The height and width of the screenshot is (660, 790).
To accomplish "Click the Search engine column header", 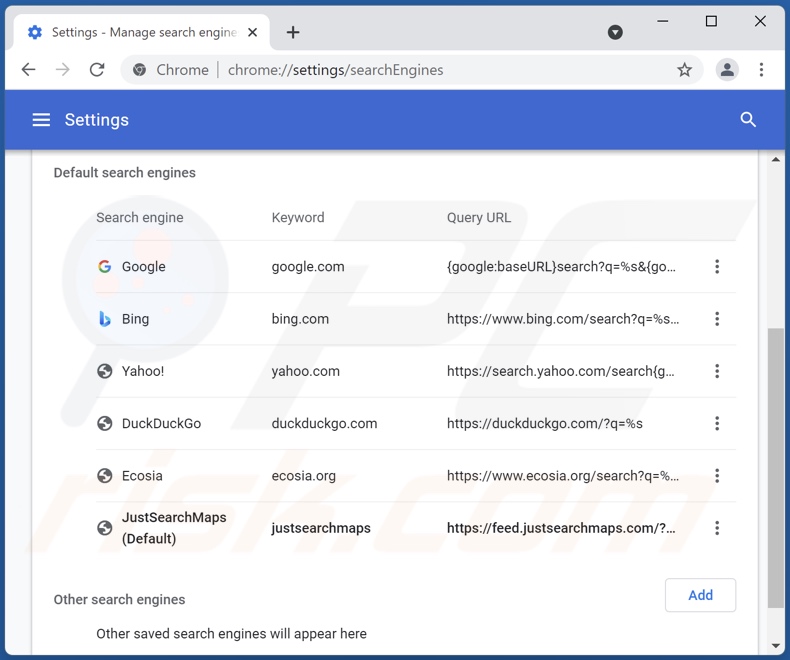I will click(x=140, y=218).
